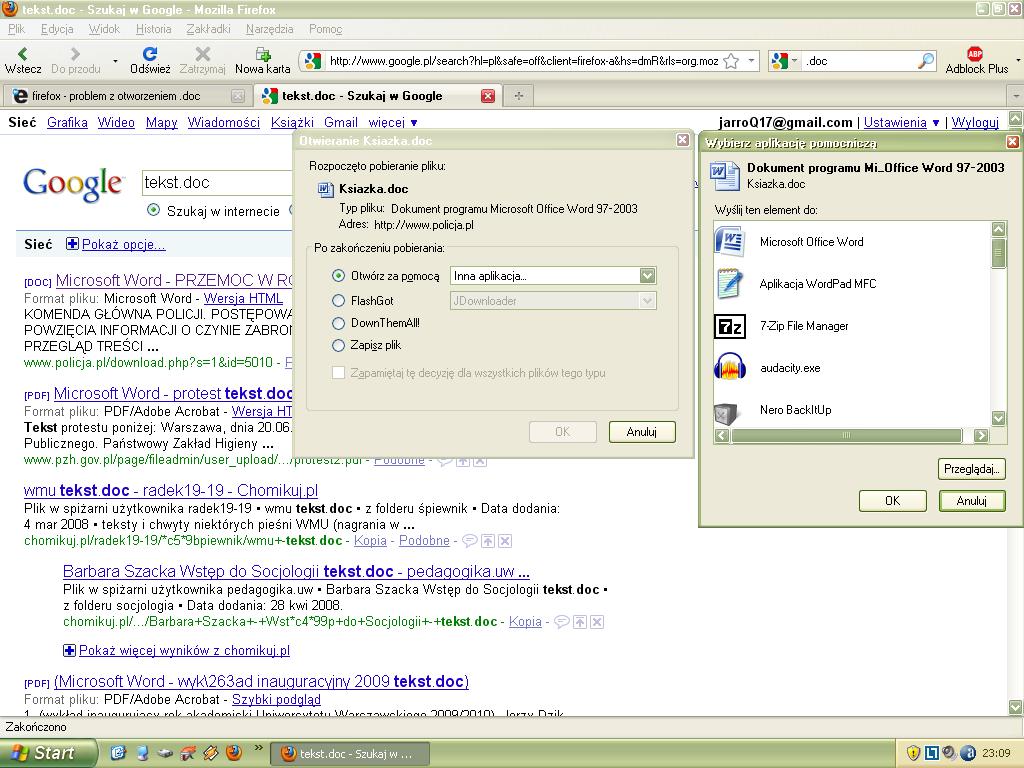This screenshot has height=768, width=1024.
Task: Click the Wstecz back arrow icon
Action: pyautogui.click(x=22, y=54)
